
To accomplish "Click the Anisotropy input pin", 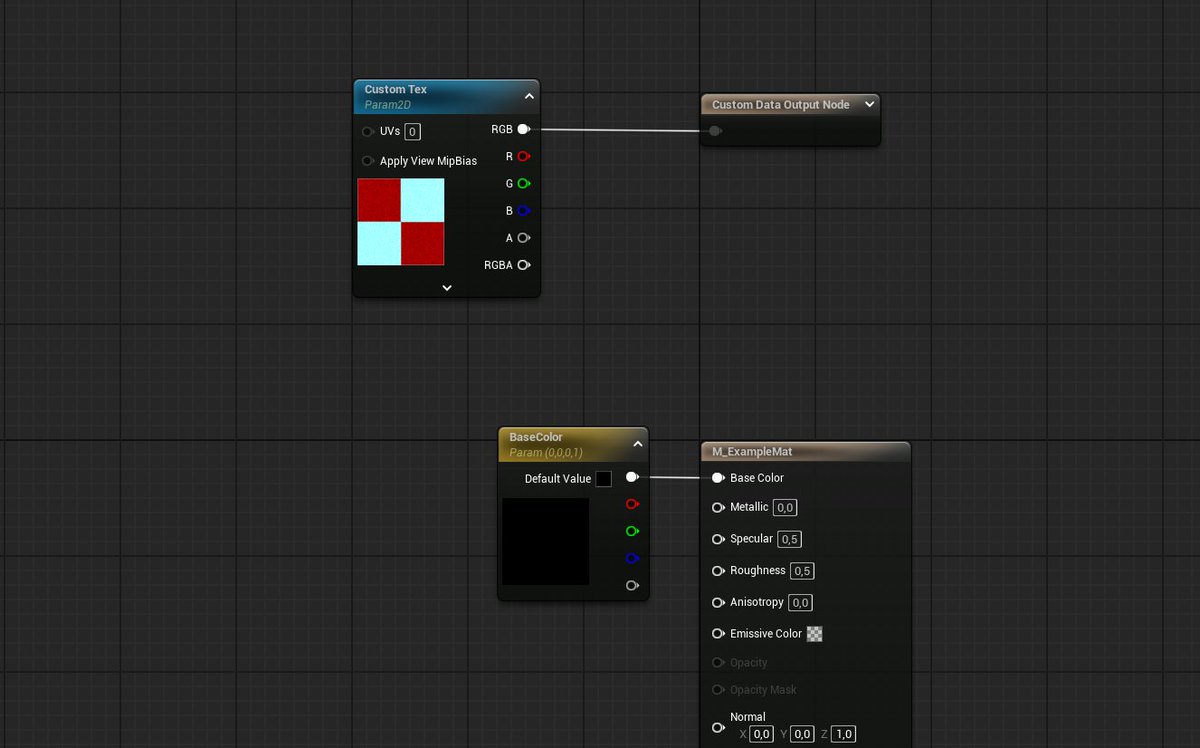I will point(717,603).
